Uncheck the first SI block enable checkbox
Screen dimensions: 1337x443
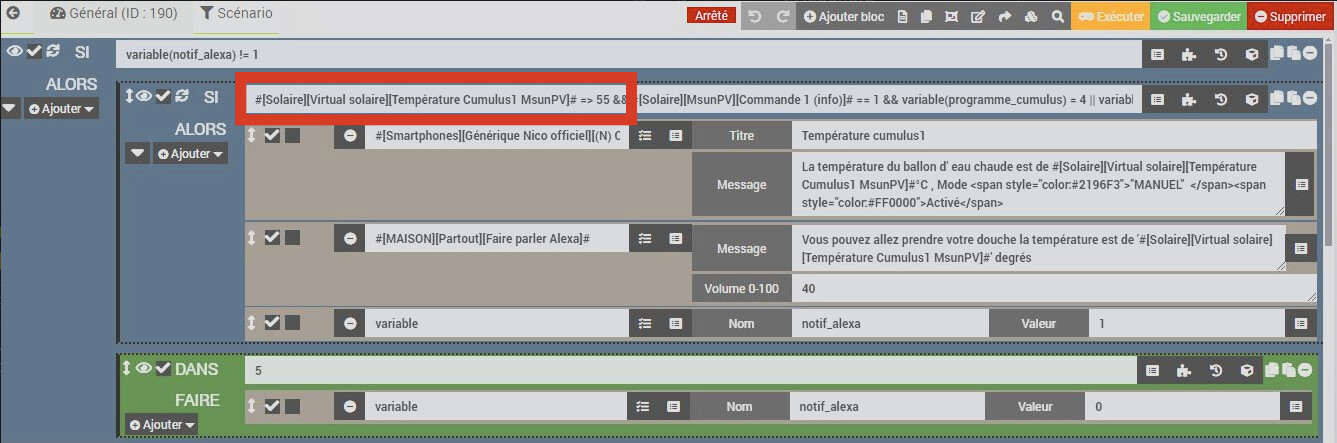tap(34, 51)
